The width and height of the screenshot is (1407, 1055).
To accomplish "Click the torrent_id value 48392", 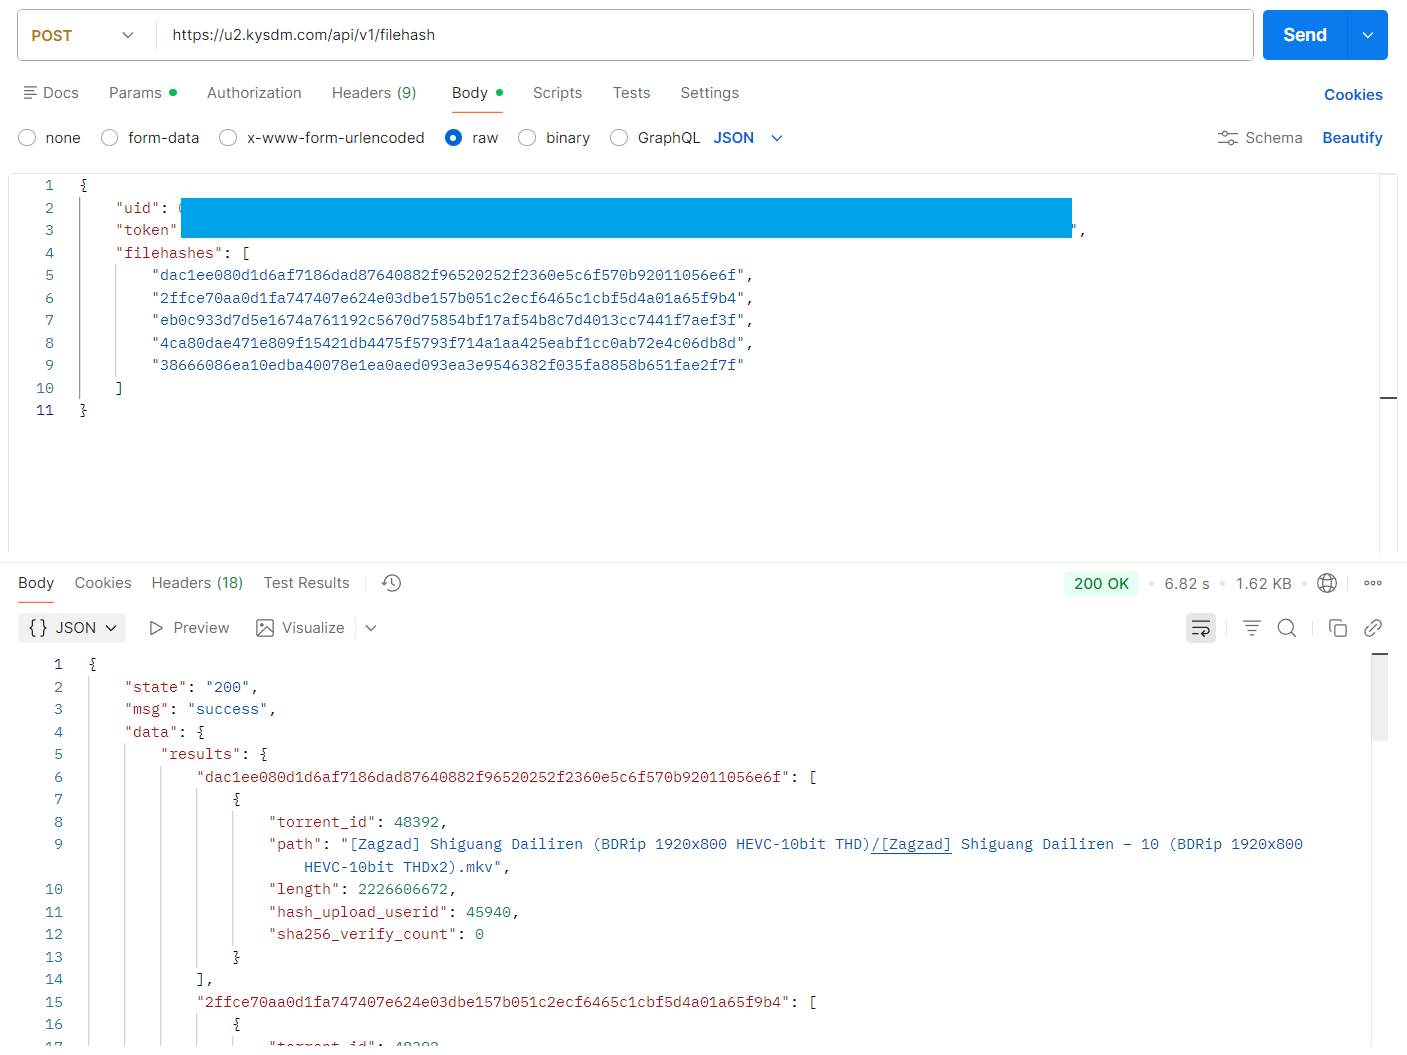I will point(416,822).
